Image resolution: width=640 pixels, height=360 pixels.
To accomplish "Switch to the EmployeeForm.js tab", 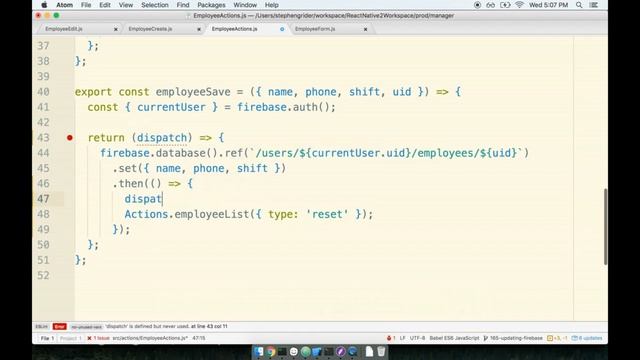I will (x=315, y=29).
